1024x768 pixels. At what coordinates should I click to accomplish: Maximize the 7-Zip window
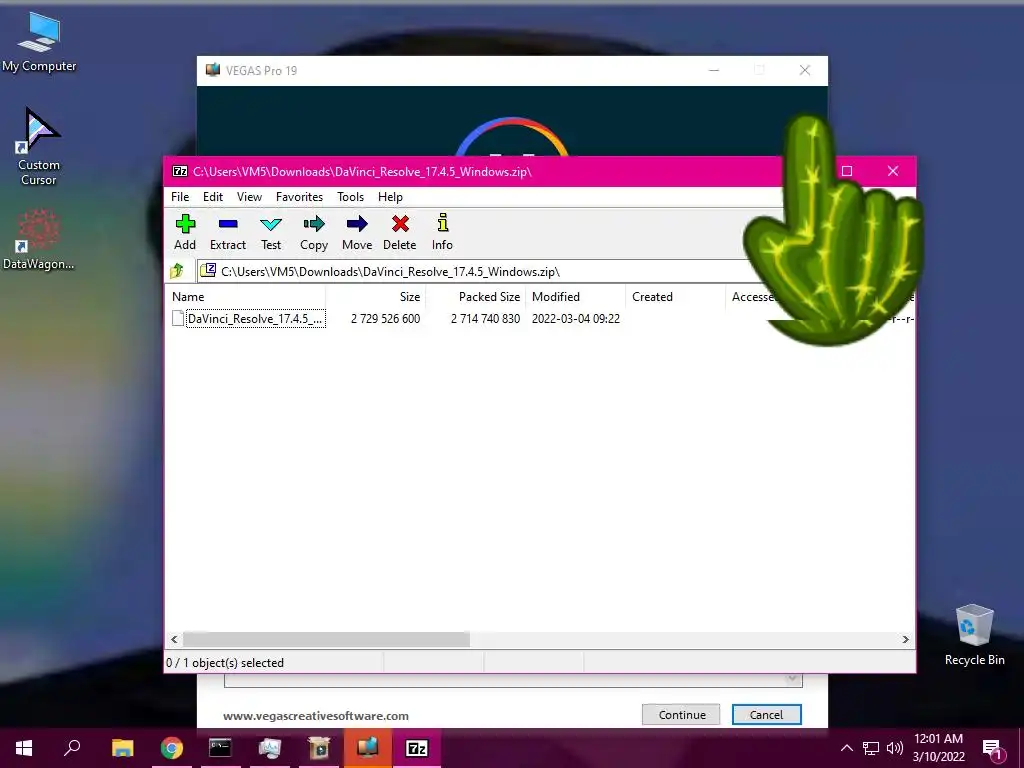tap(847, 171)
